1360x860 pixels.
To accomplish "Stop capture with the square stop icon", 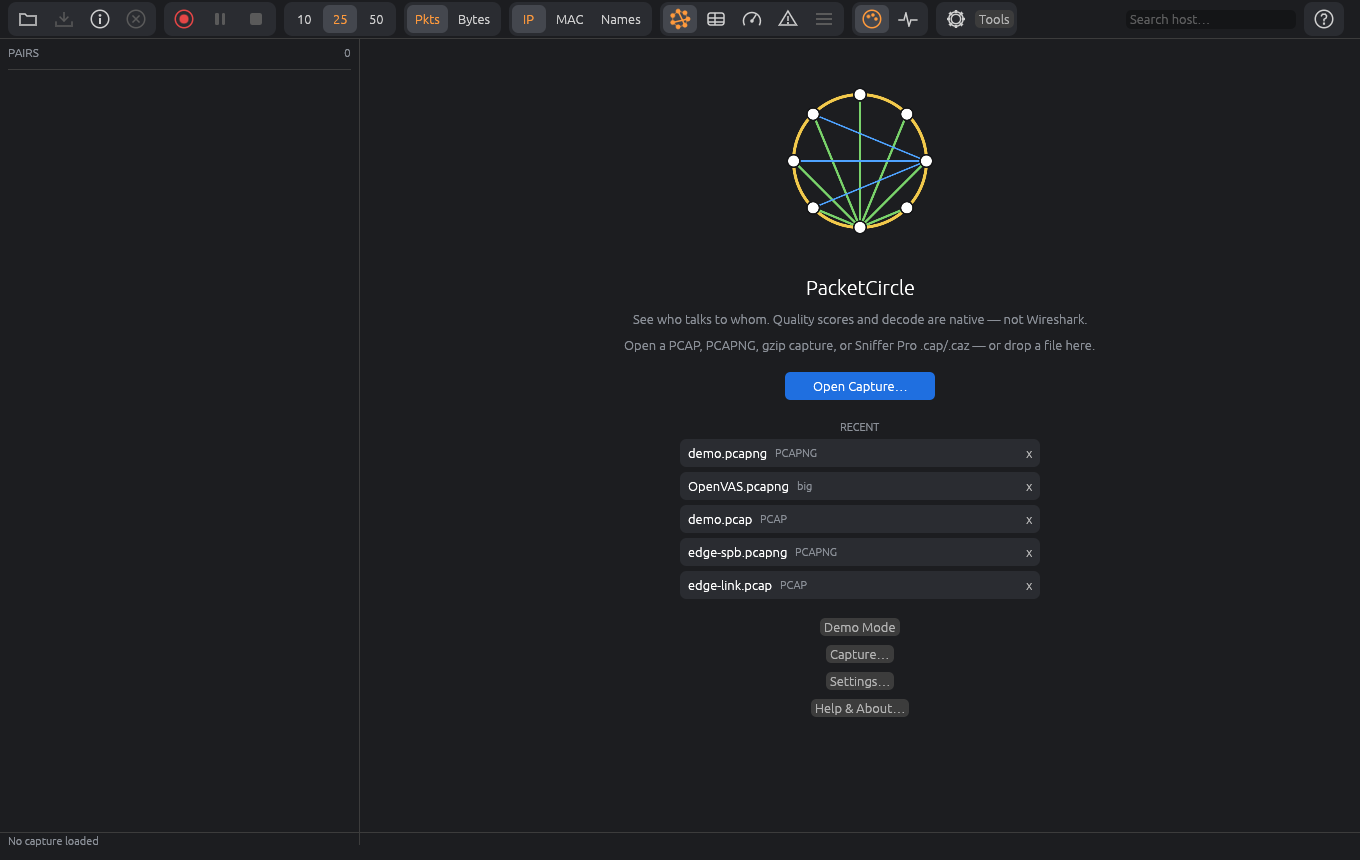I will tap(256, 19).
